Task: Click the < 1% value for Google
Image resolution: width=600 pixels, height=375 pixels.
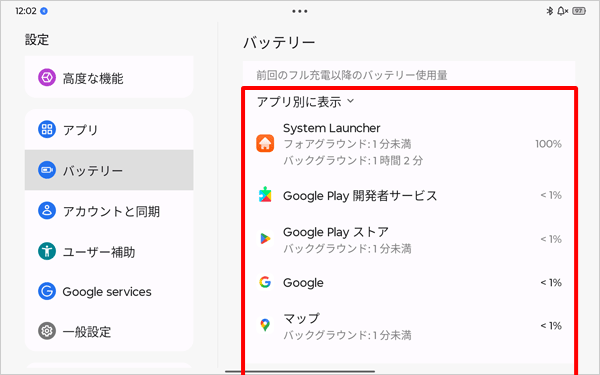Action: pos(551,282)
